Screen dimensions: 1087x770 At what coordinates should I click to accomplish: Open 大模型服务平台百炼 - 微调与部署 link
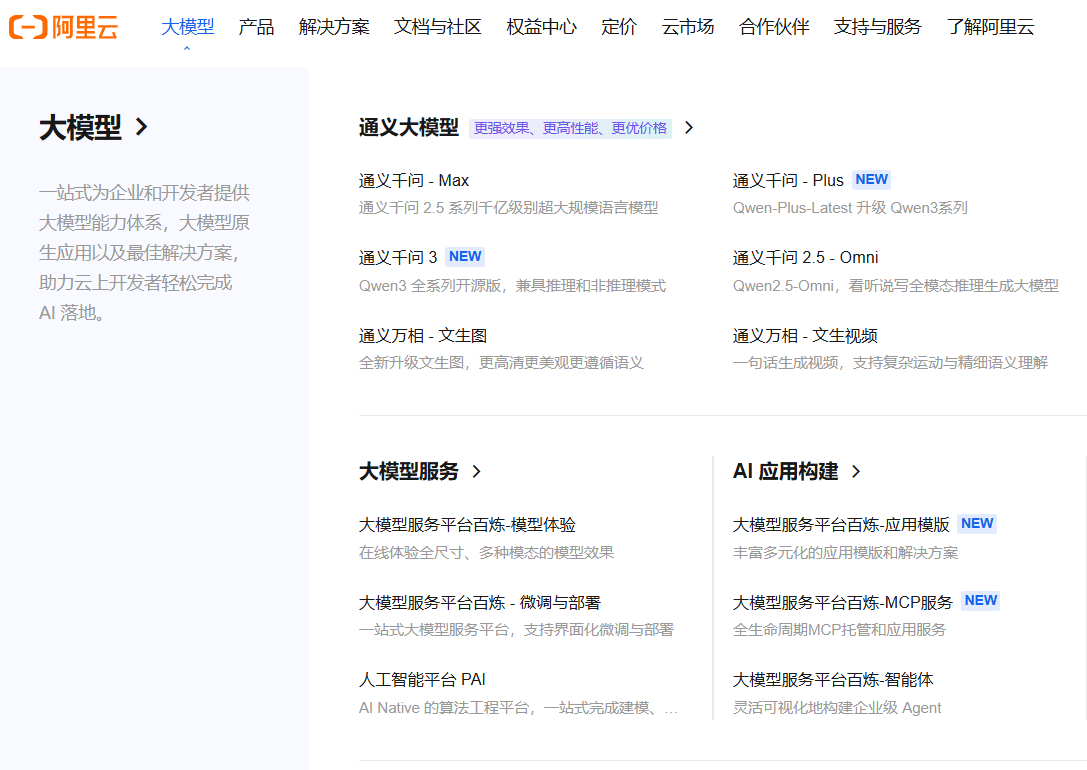(x=480, y=603)
